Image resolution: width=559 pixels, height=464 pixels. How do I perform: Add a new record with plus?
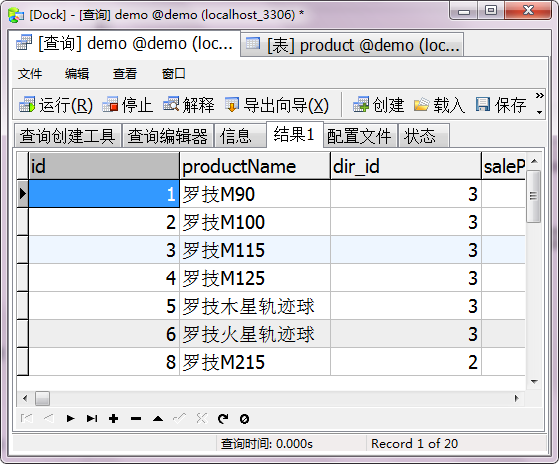click(114, 418)
